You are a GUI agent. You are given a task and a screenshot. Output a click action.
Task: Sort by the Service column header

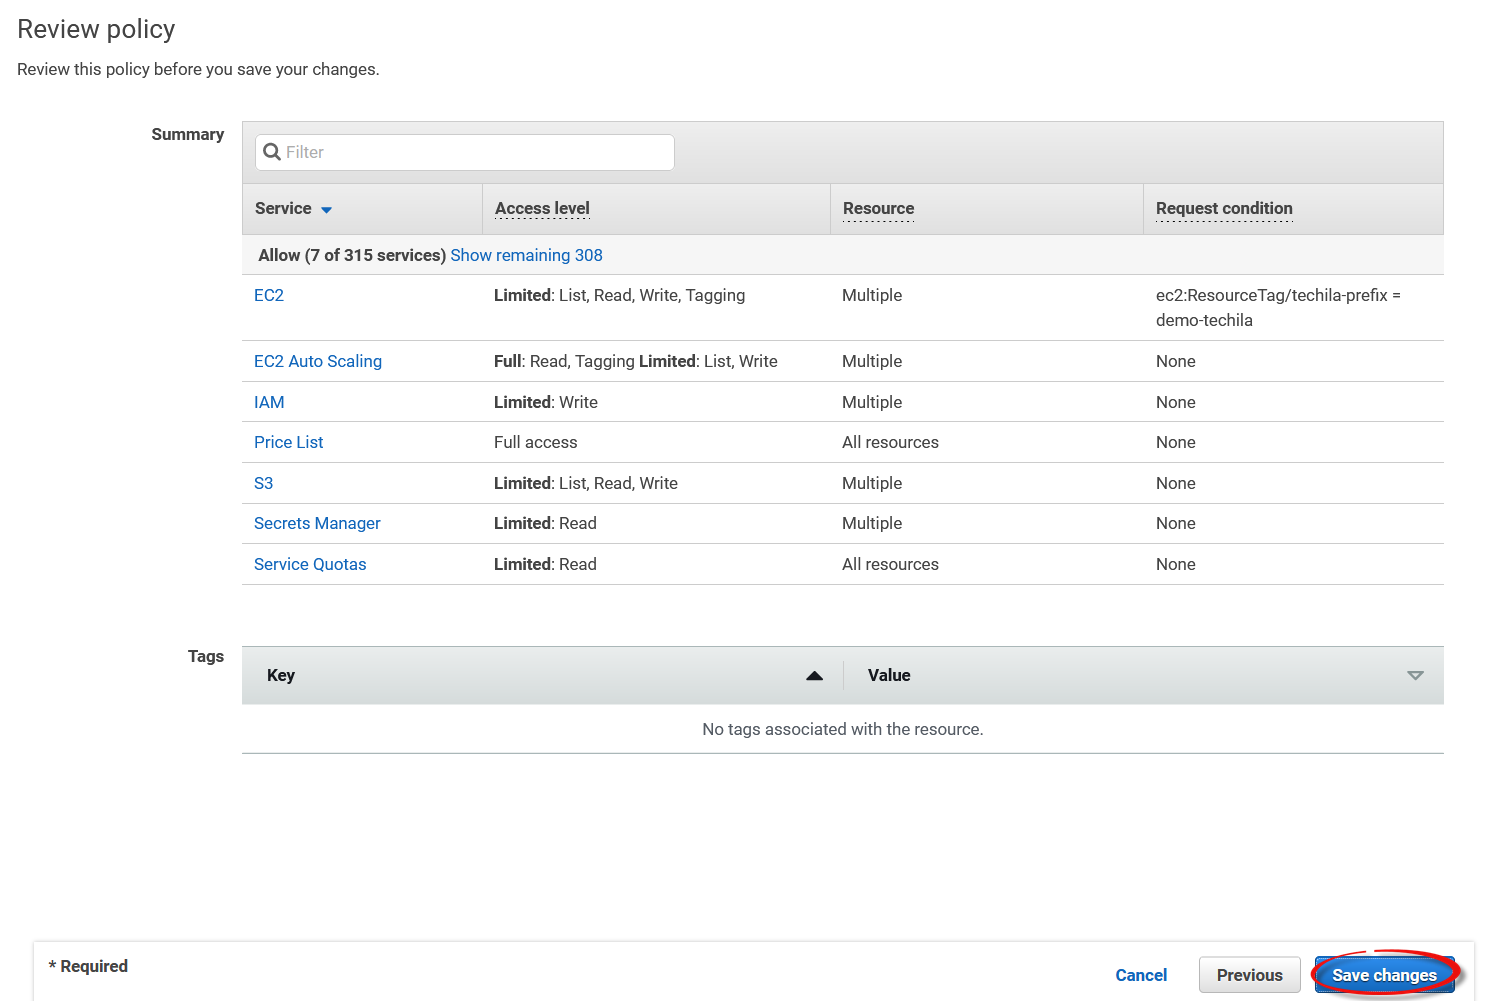(x=283, y=208)
